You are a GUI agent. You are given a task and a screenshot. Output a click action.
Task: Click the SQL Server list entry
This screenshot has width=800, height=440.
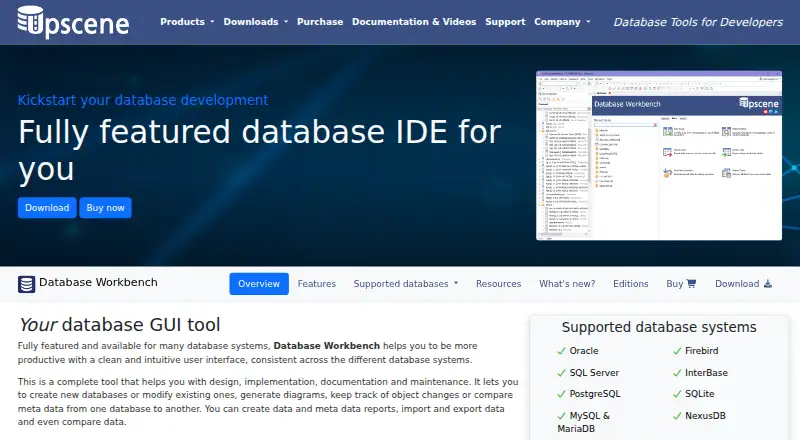click(x=594, y=373)
